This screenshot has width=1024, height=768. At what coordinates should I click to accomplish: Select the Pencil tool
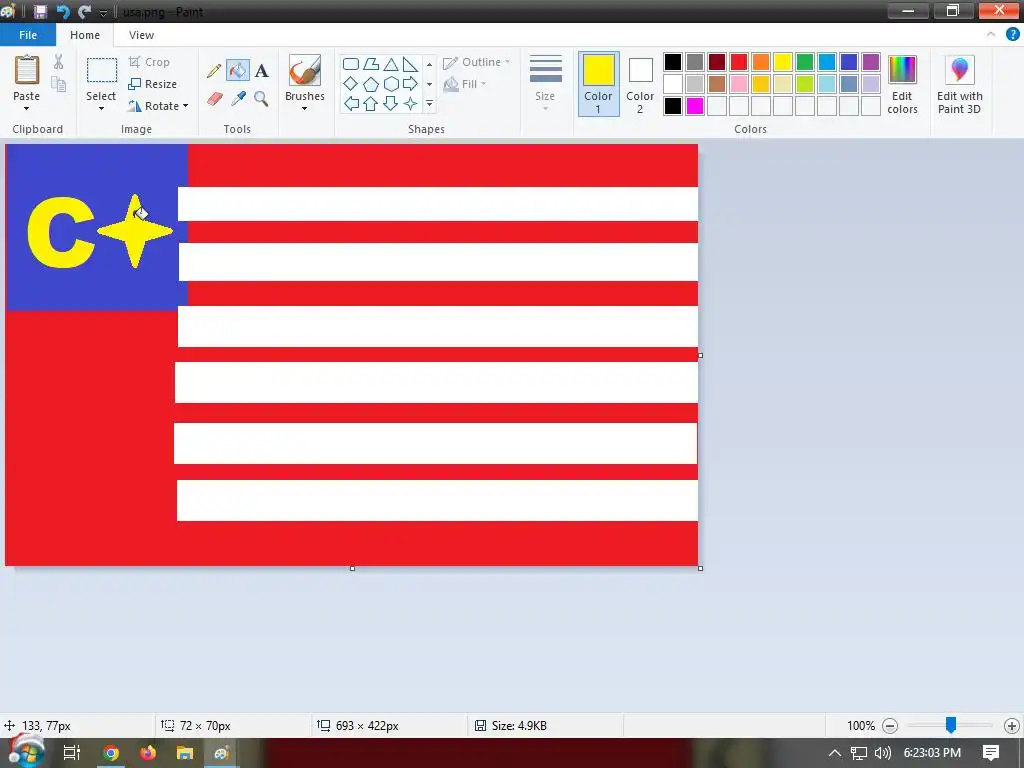click(x=214, y=71)
